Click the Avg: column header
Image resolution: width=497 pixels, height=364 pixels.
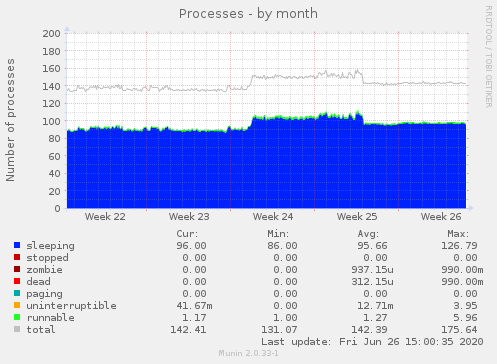(x=368, y=234)
